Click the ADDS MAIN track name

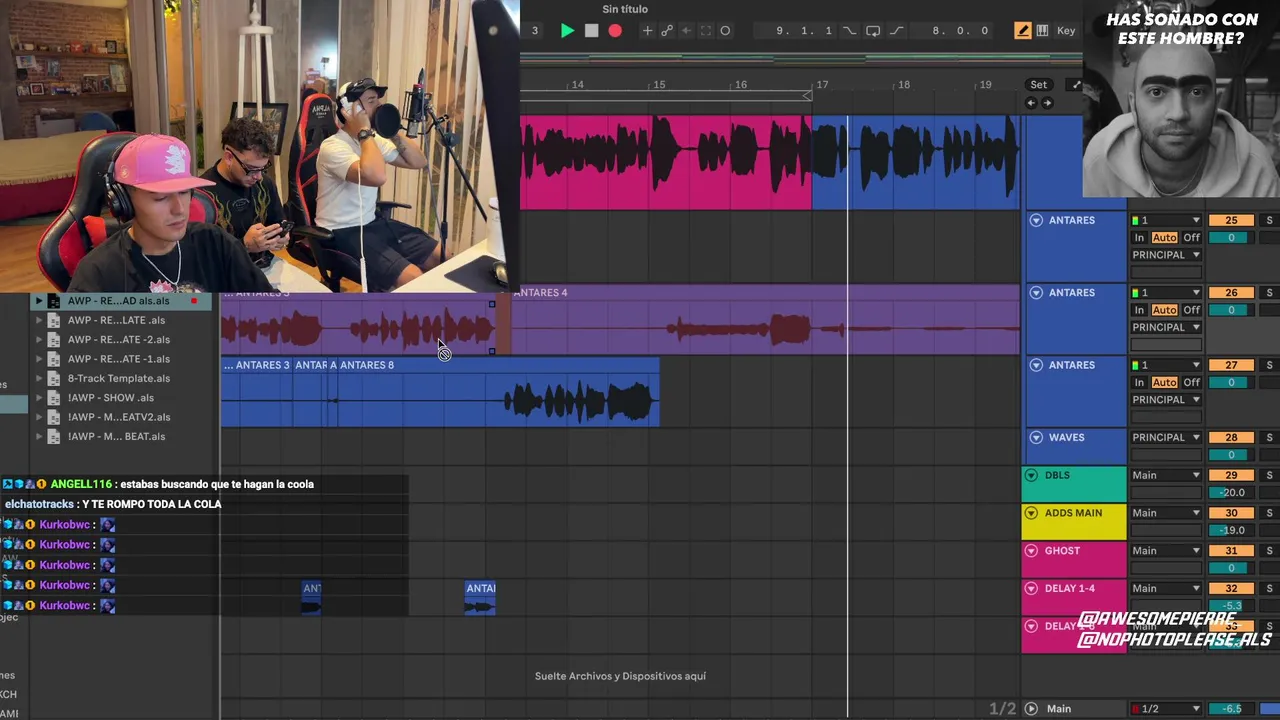(1073, 513)
